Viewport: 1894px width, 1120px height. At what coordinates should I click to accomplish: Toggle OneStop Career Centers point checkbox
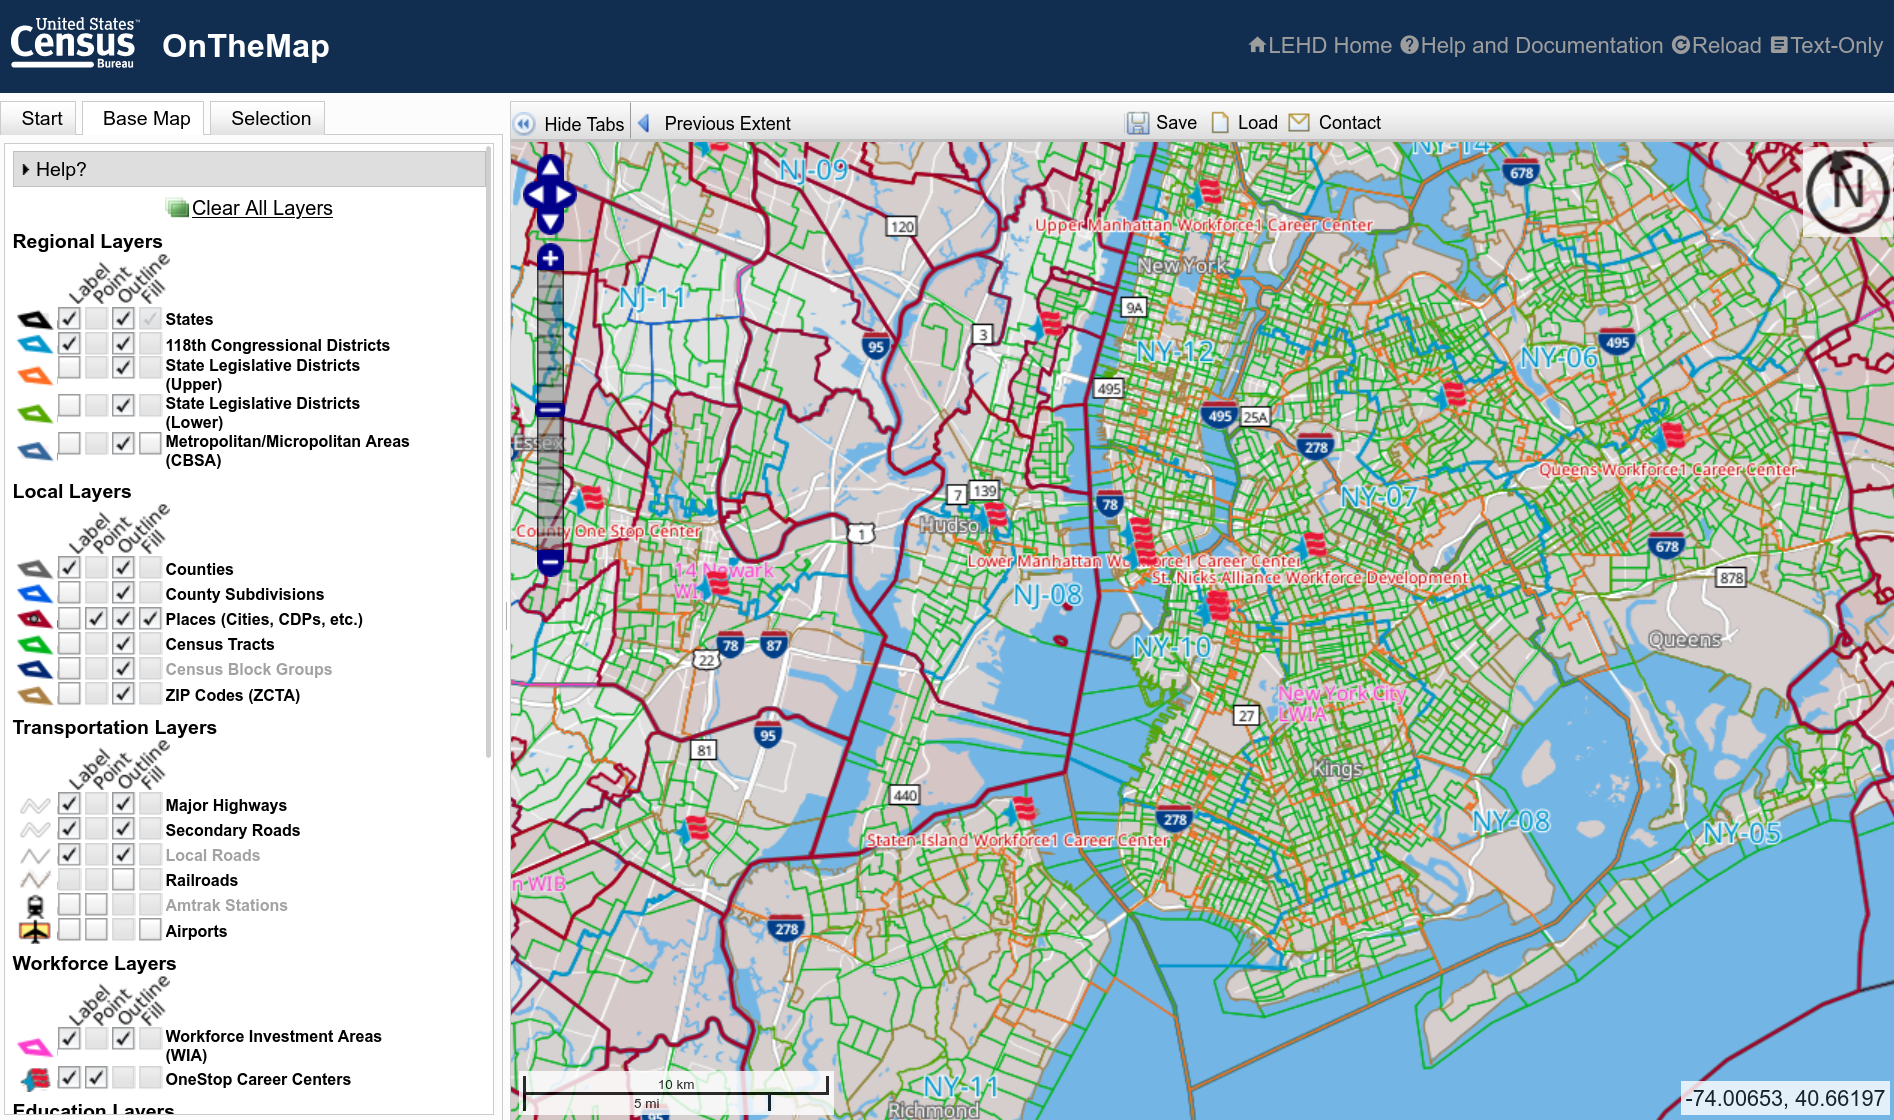point(96,1077)
